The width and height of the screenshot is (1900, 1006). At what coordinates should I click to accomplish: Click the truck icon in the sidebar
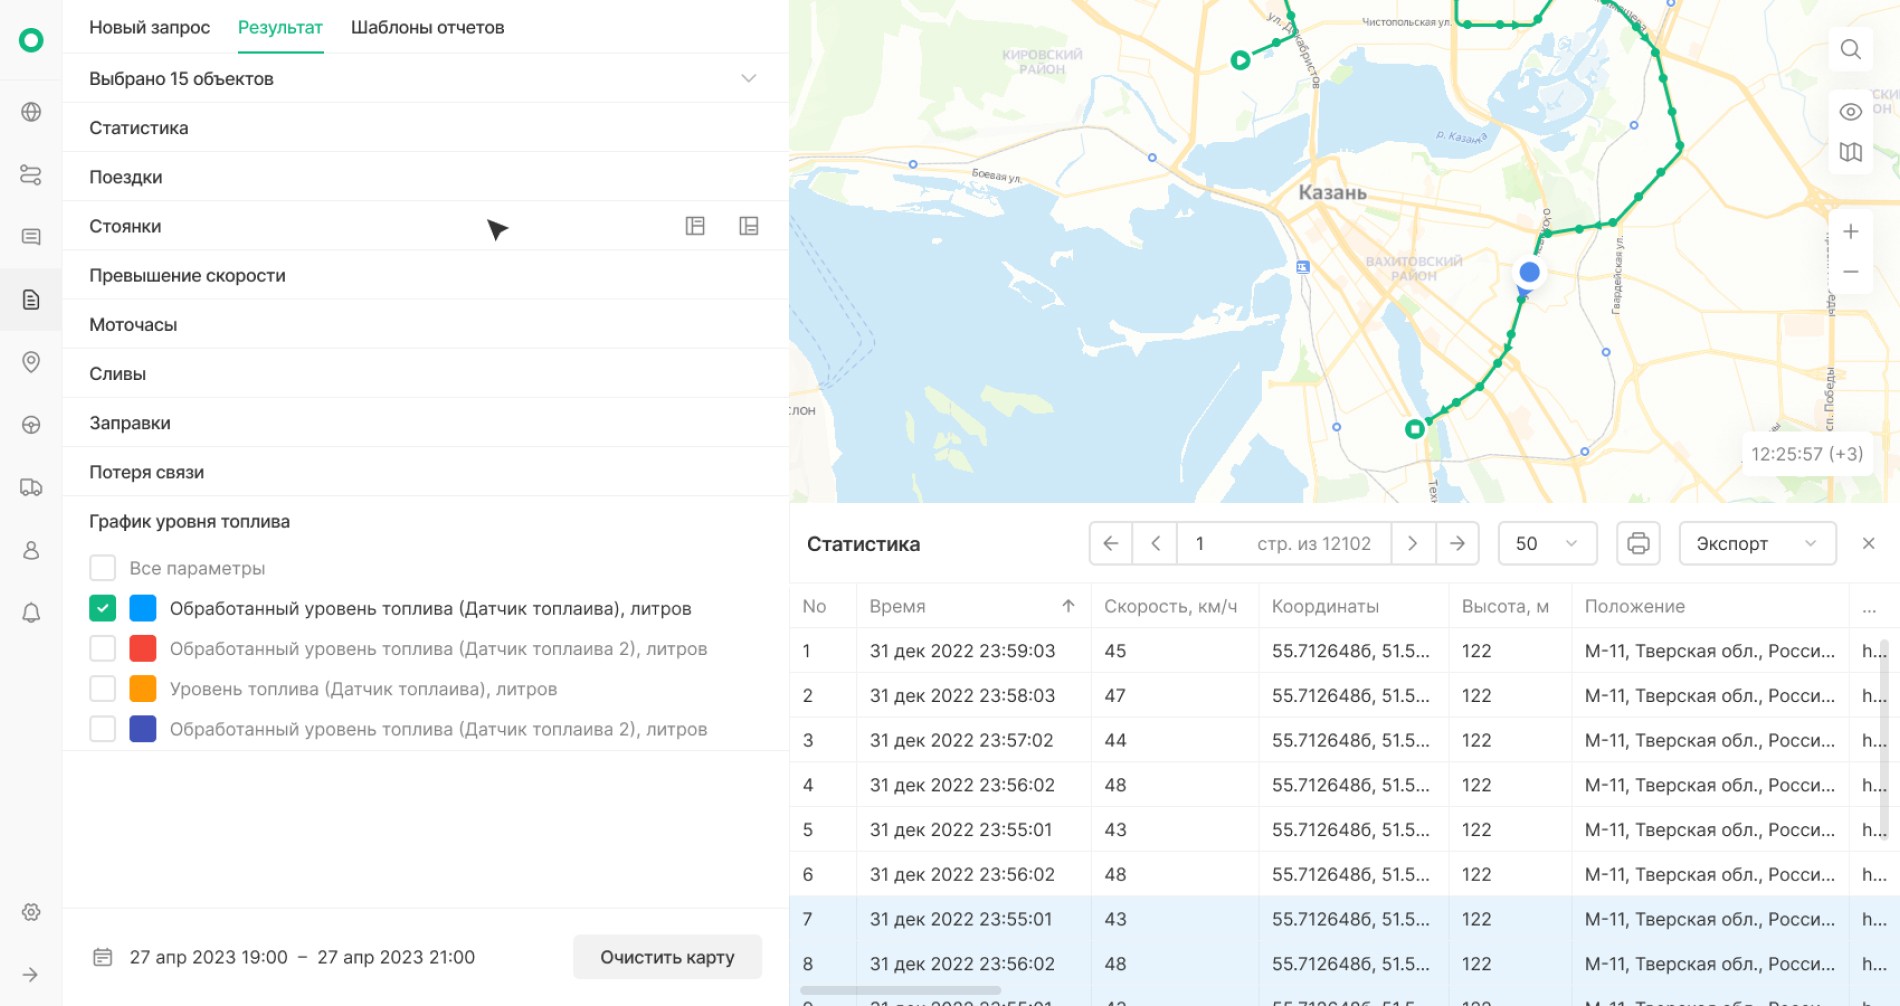point(31,488)
